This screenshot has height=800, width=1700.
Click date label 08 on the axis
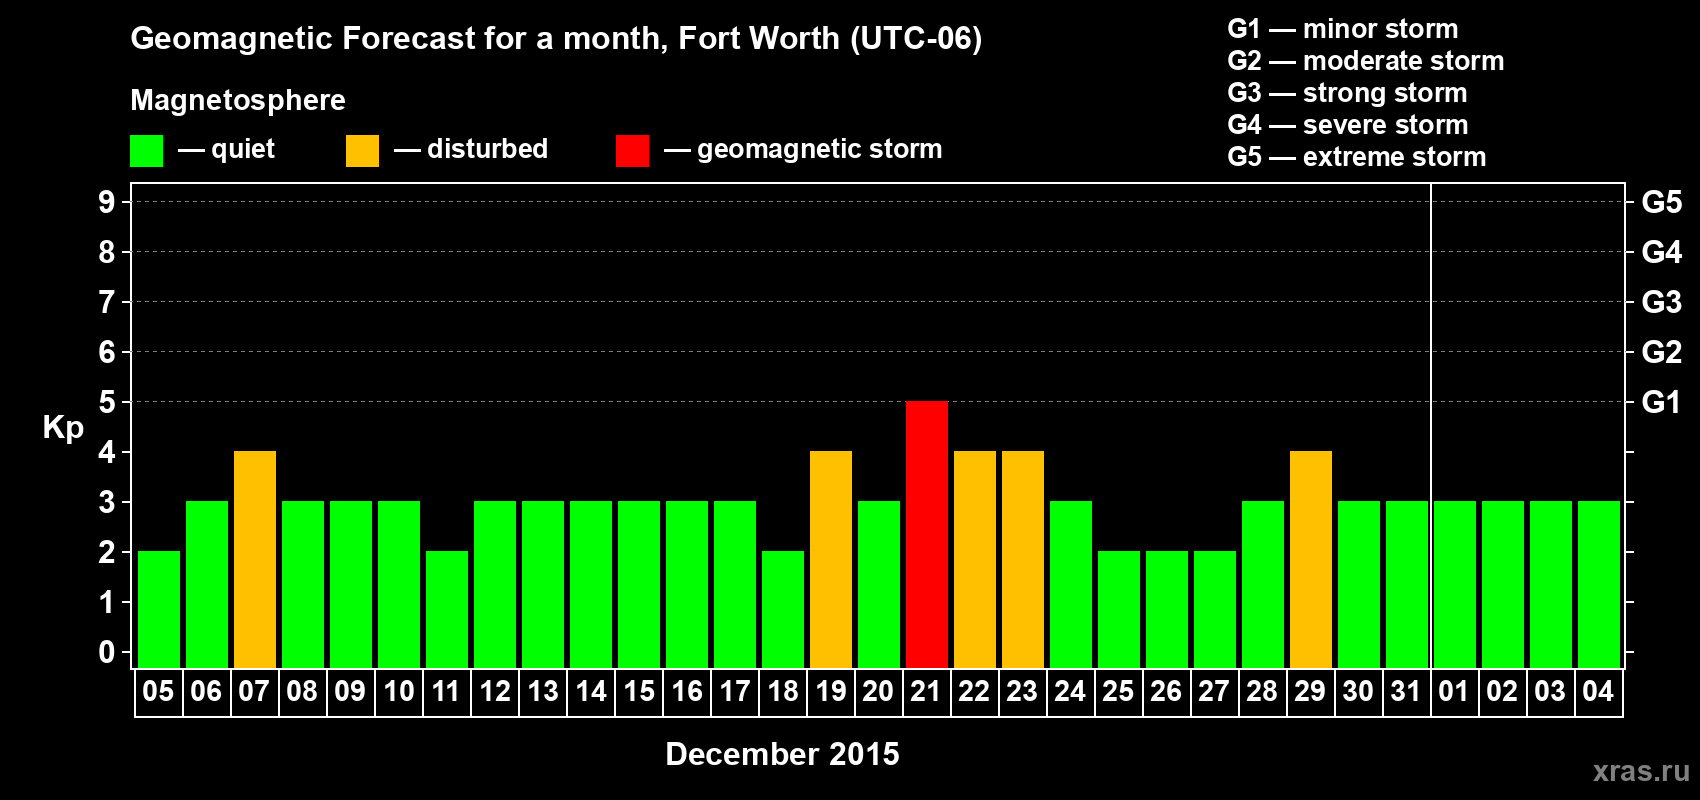[302, 691]
